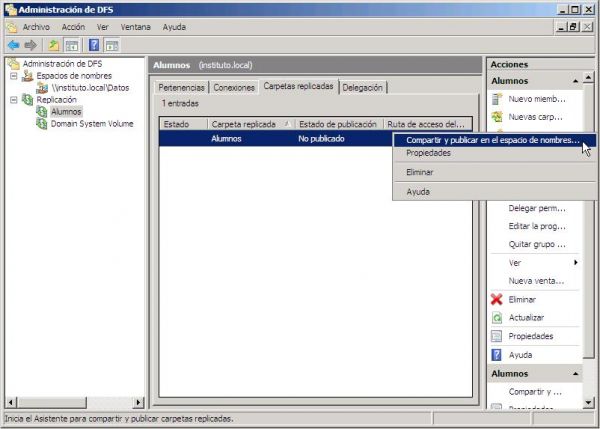Sort by Carpeta replicada column header

[251, 124]
